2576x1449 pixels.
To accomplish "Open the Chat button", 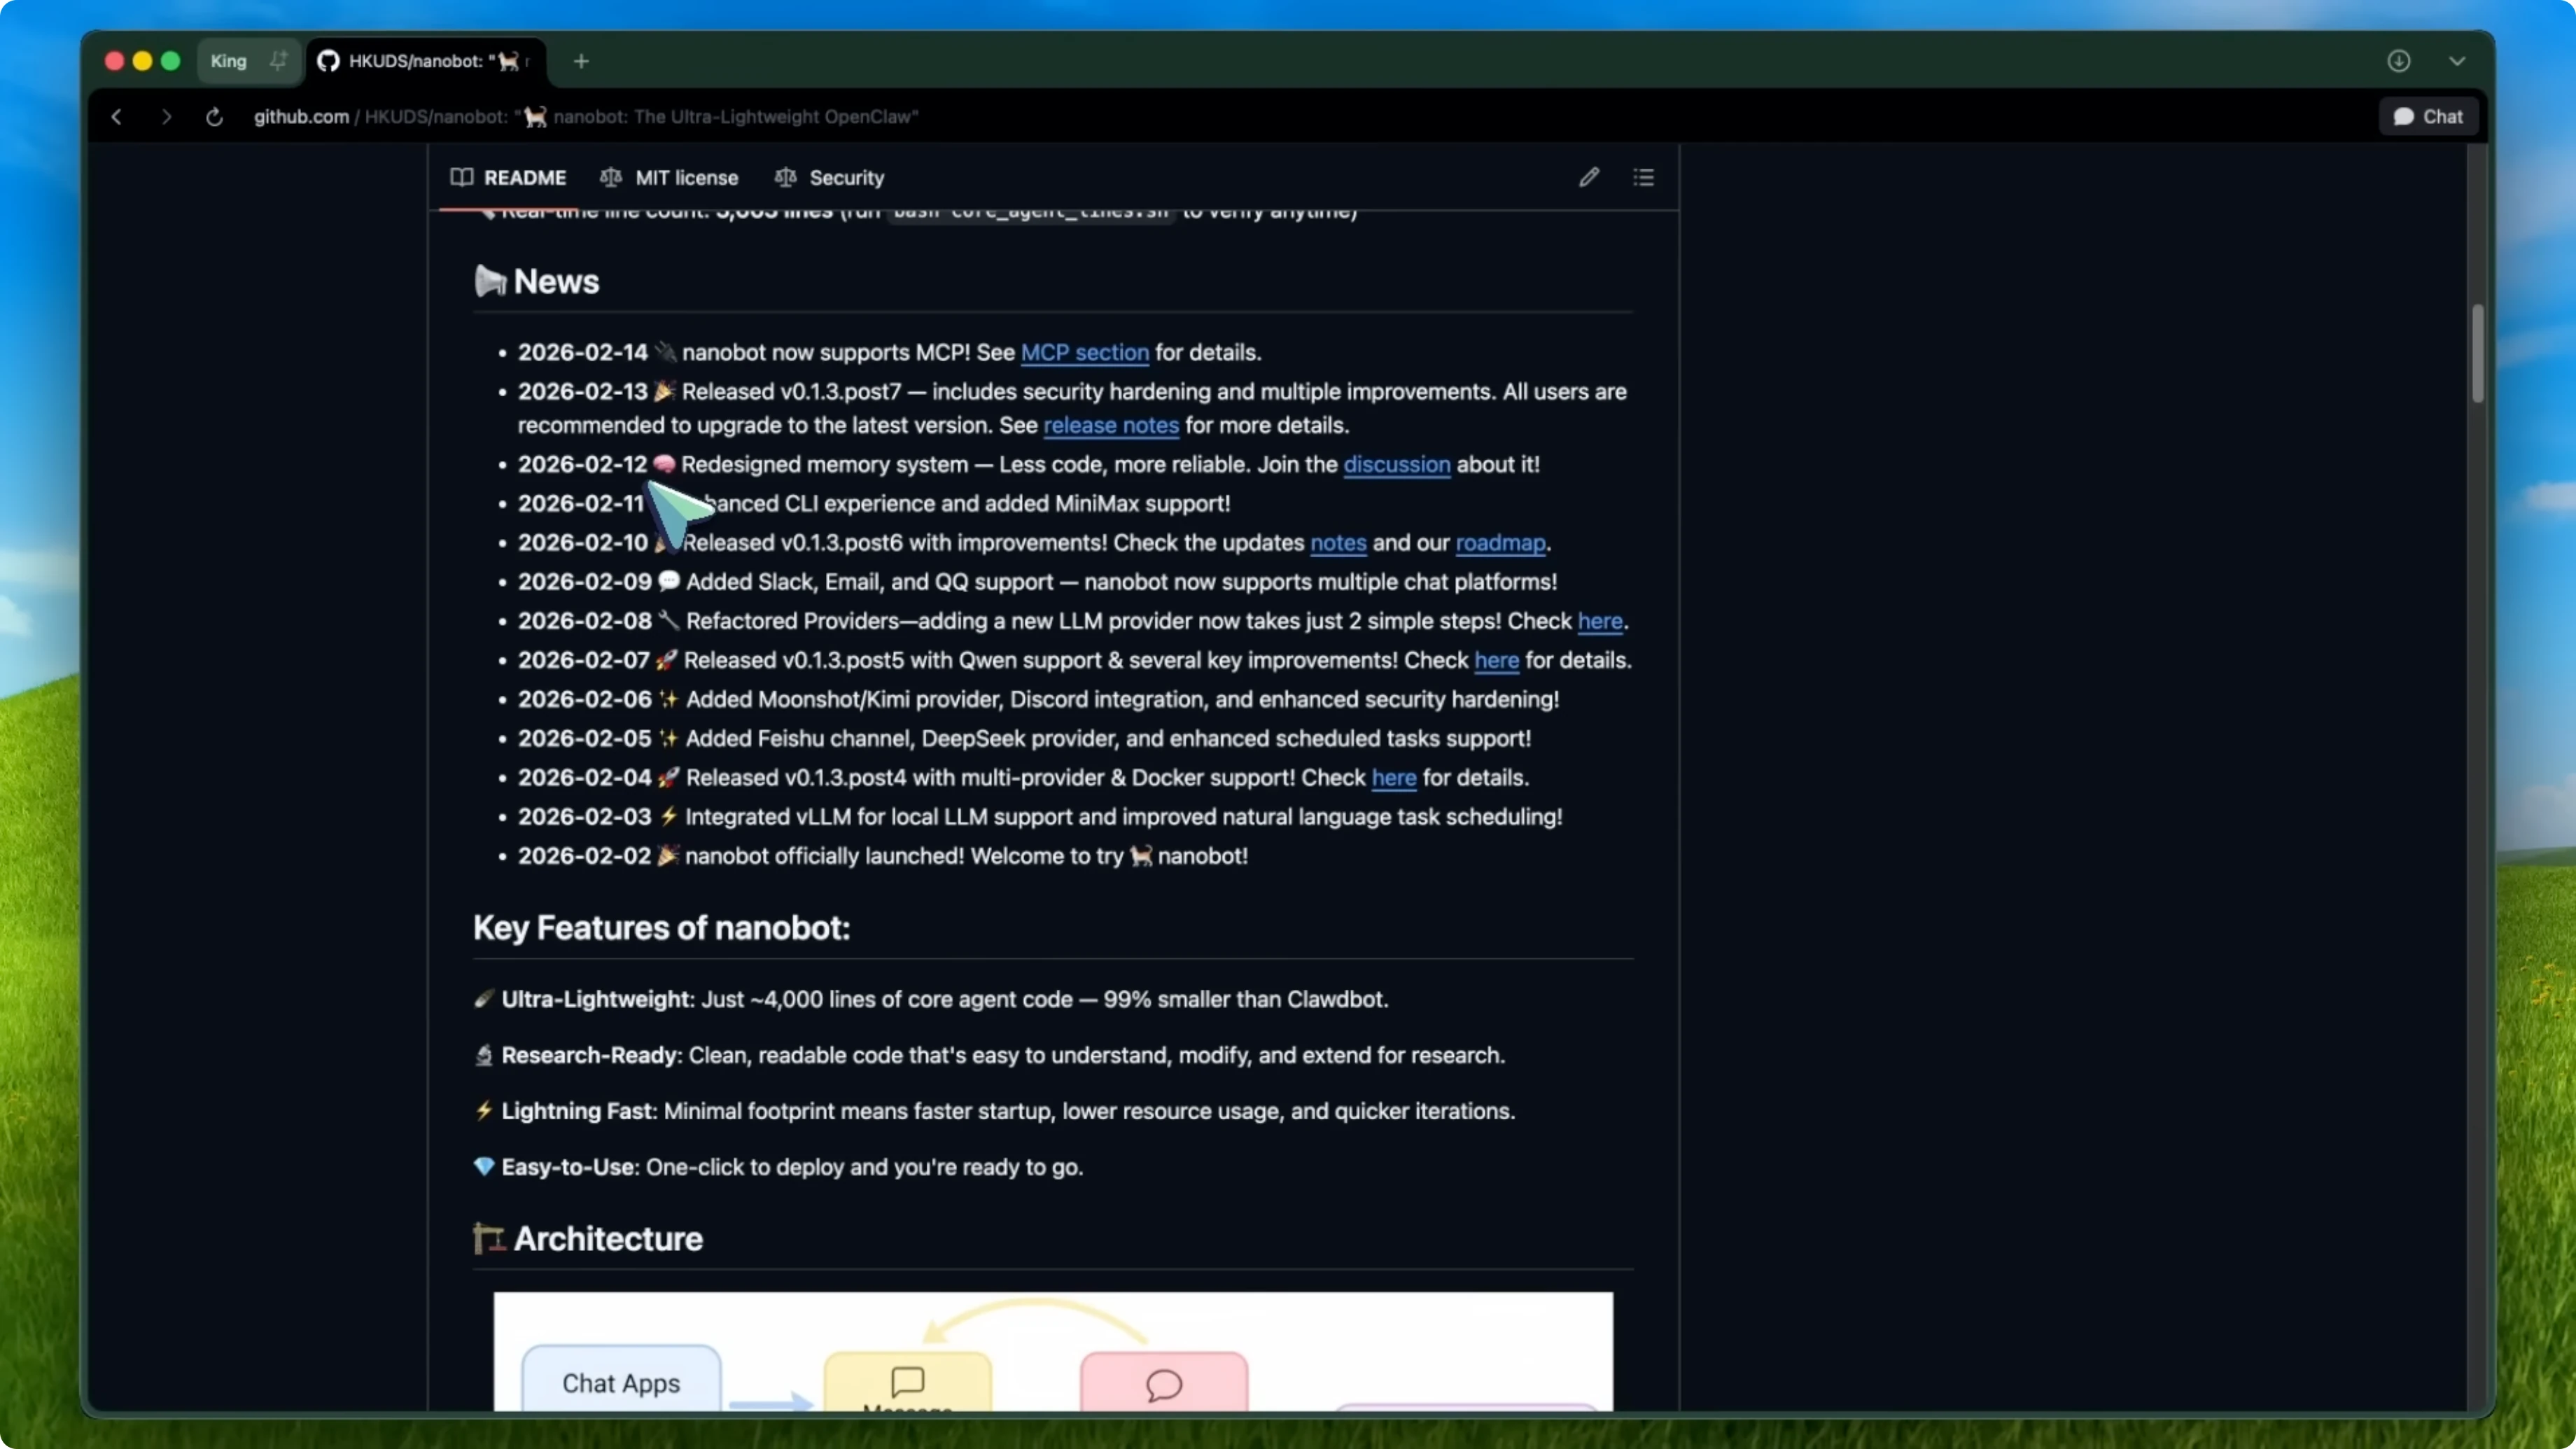I will 2427,116.
